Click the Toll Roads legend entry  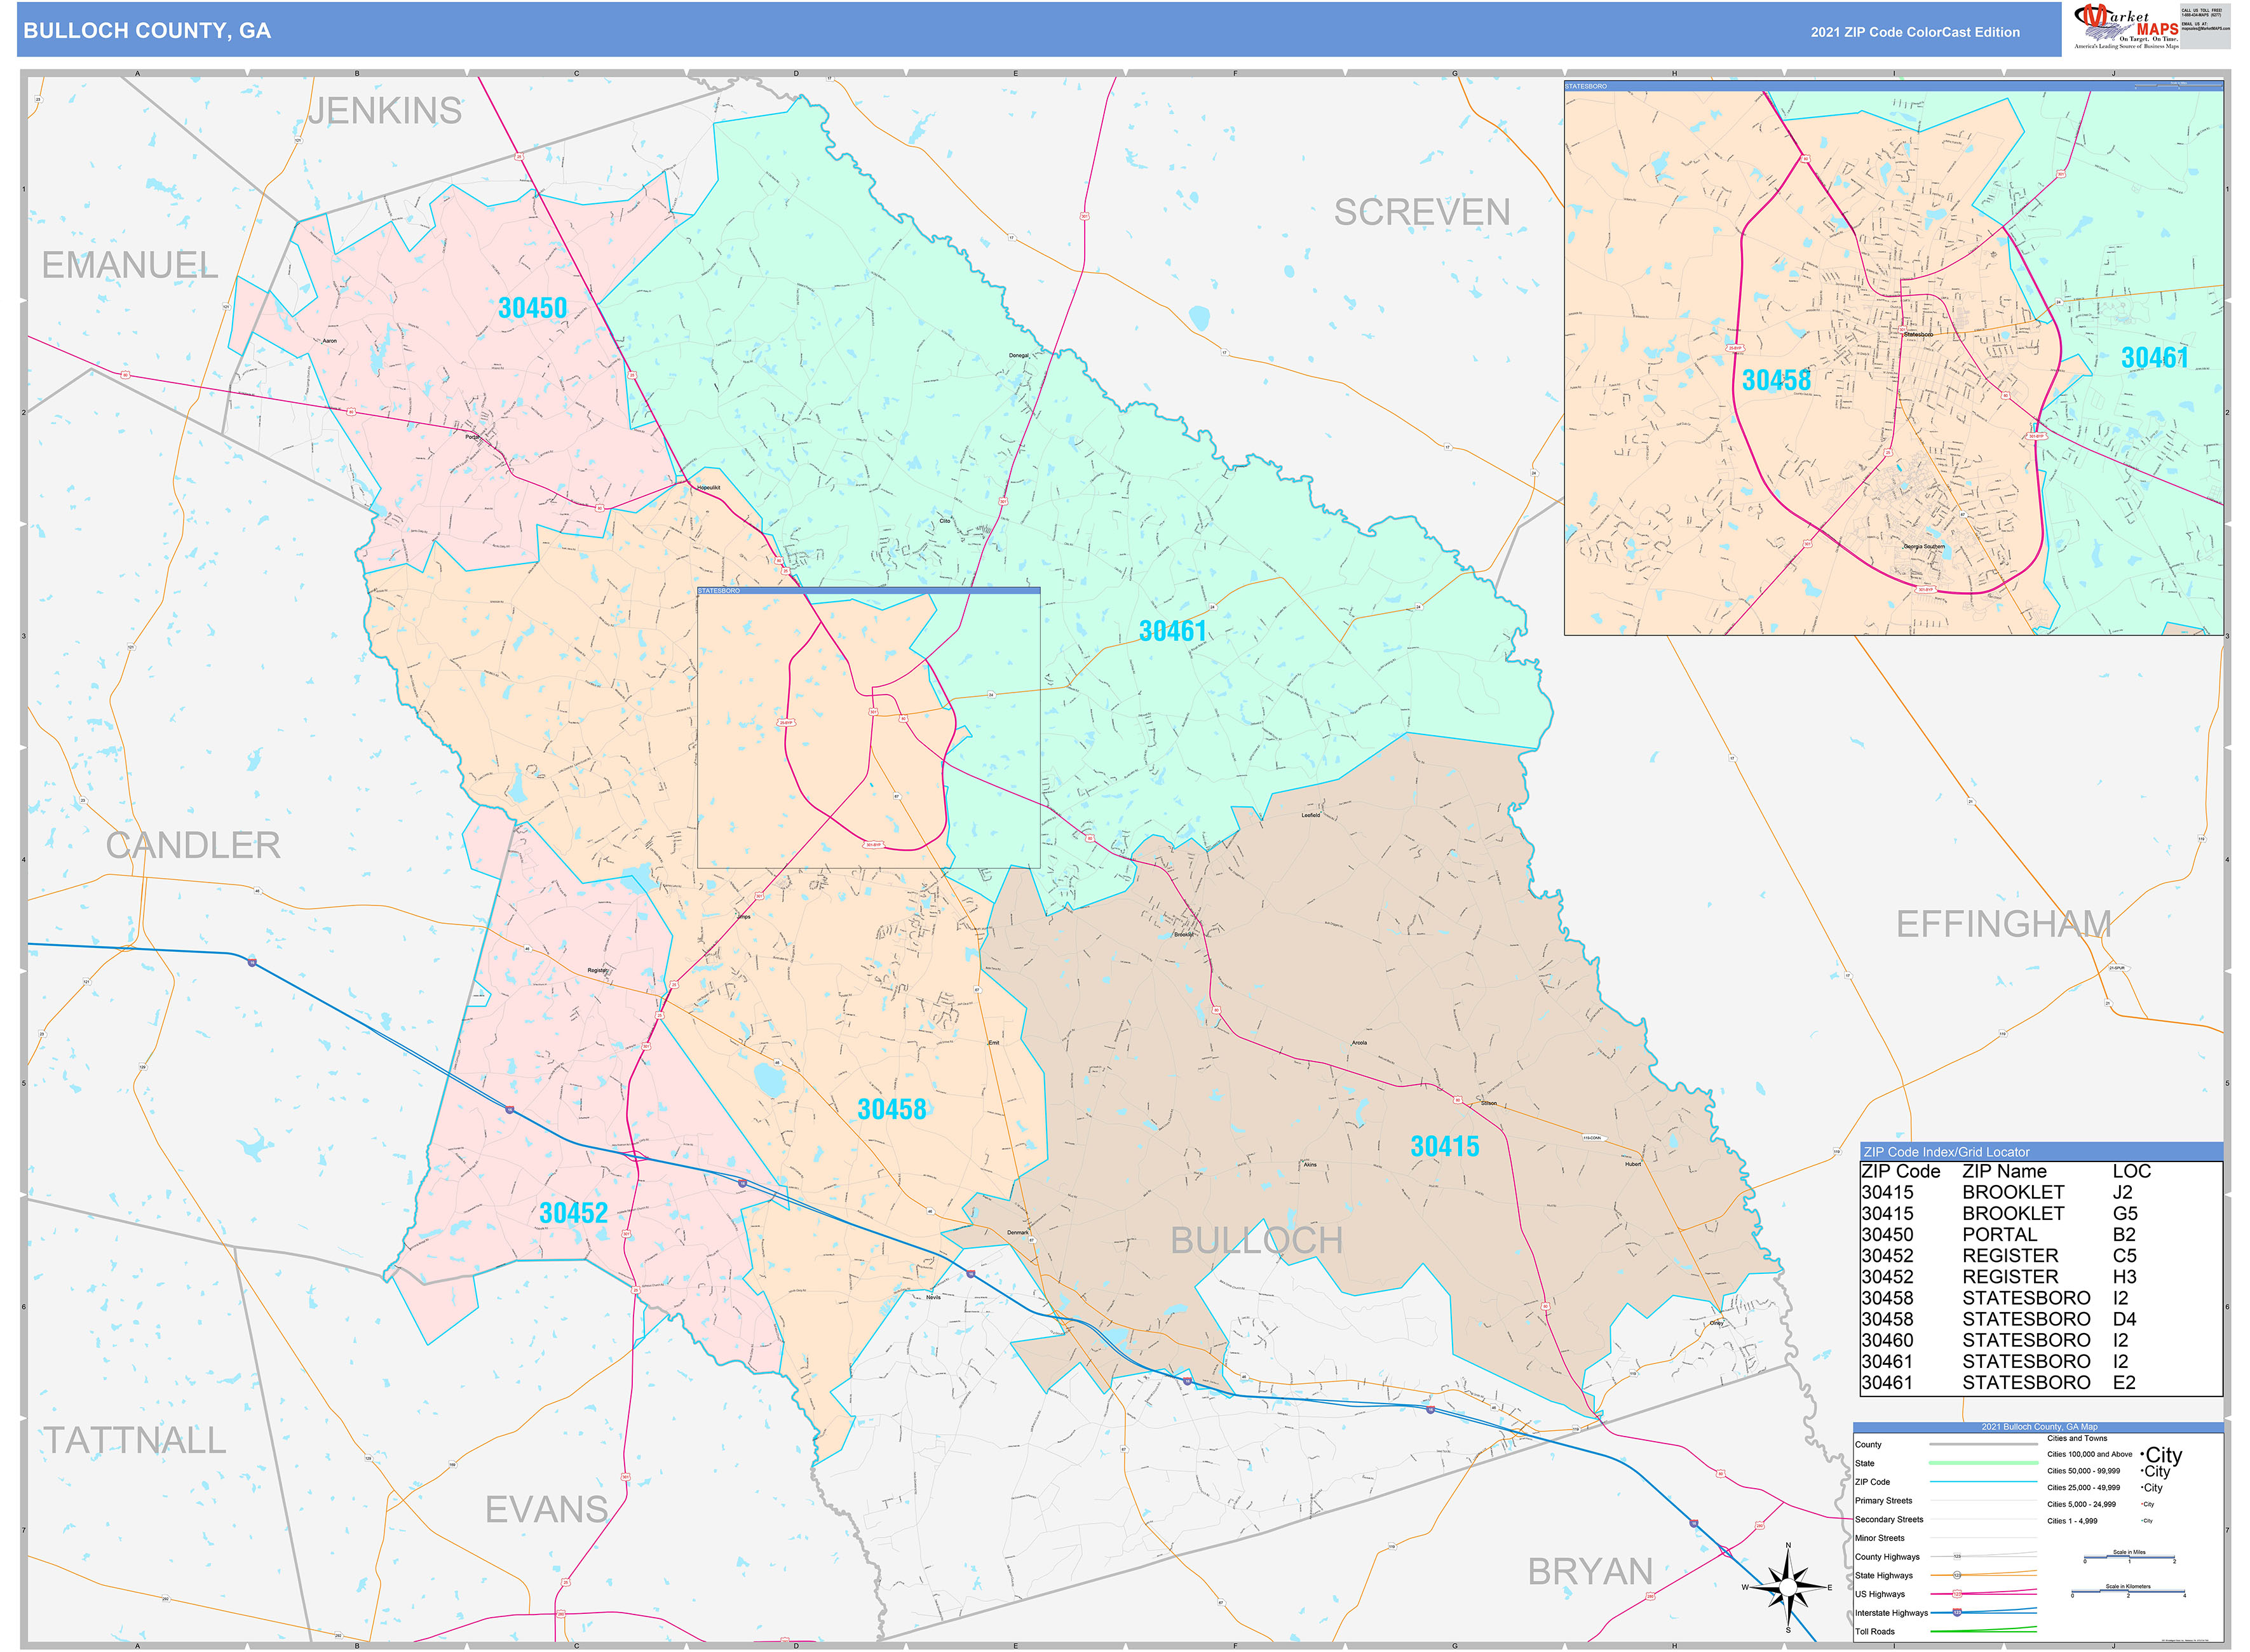tap(1875, 1631)
